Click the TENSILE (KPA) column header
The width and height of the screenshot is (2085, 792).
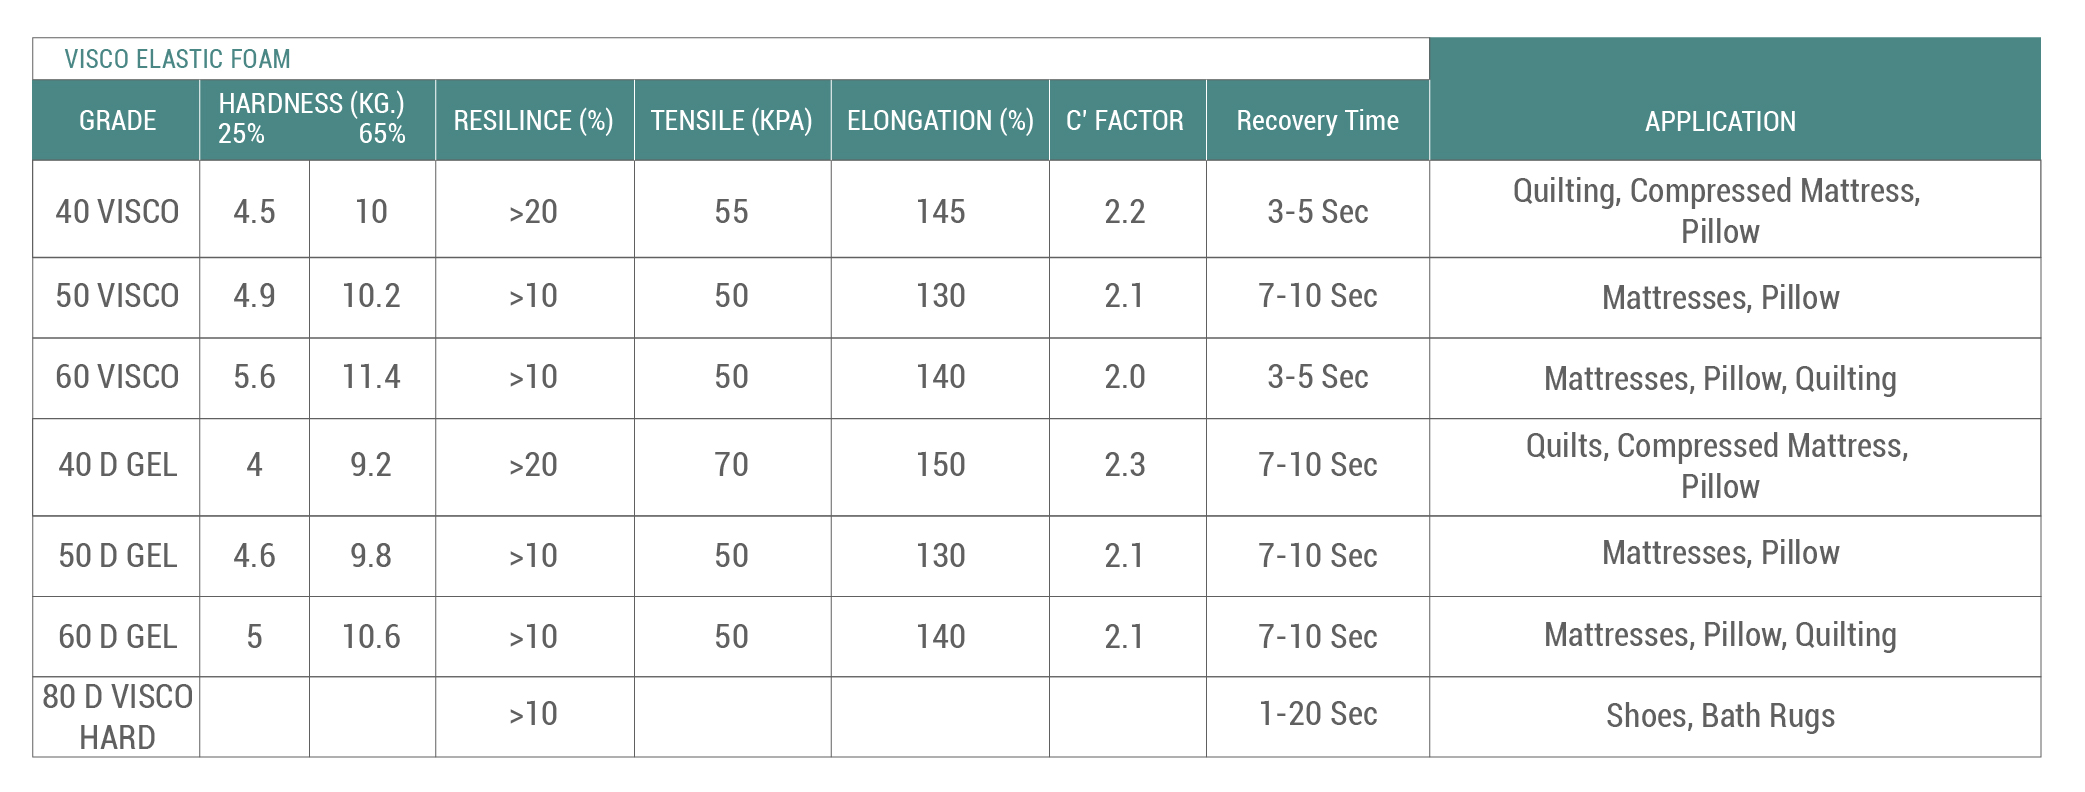tap(731, 121)
